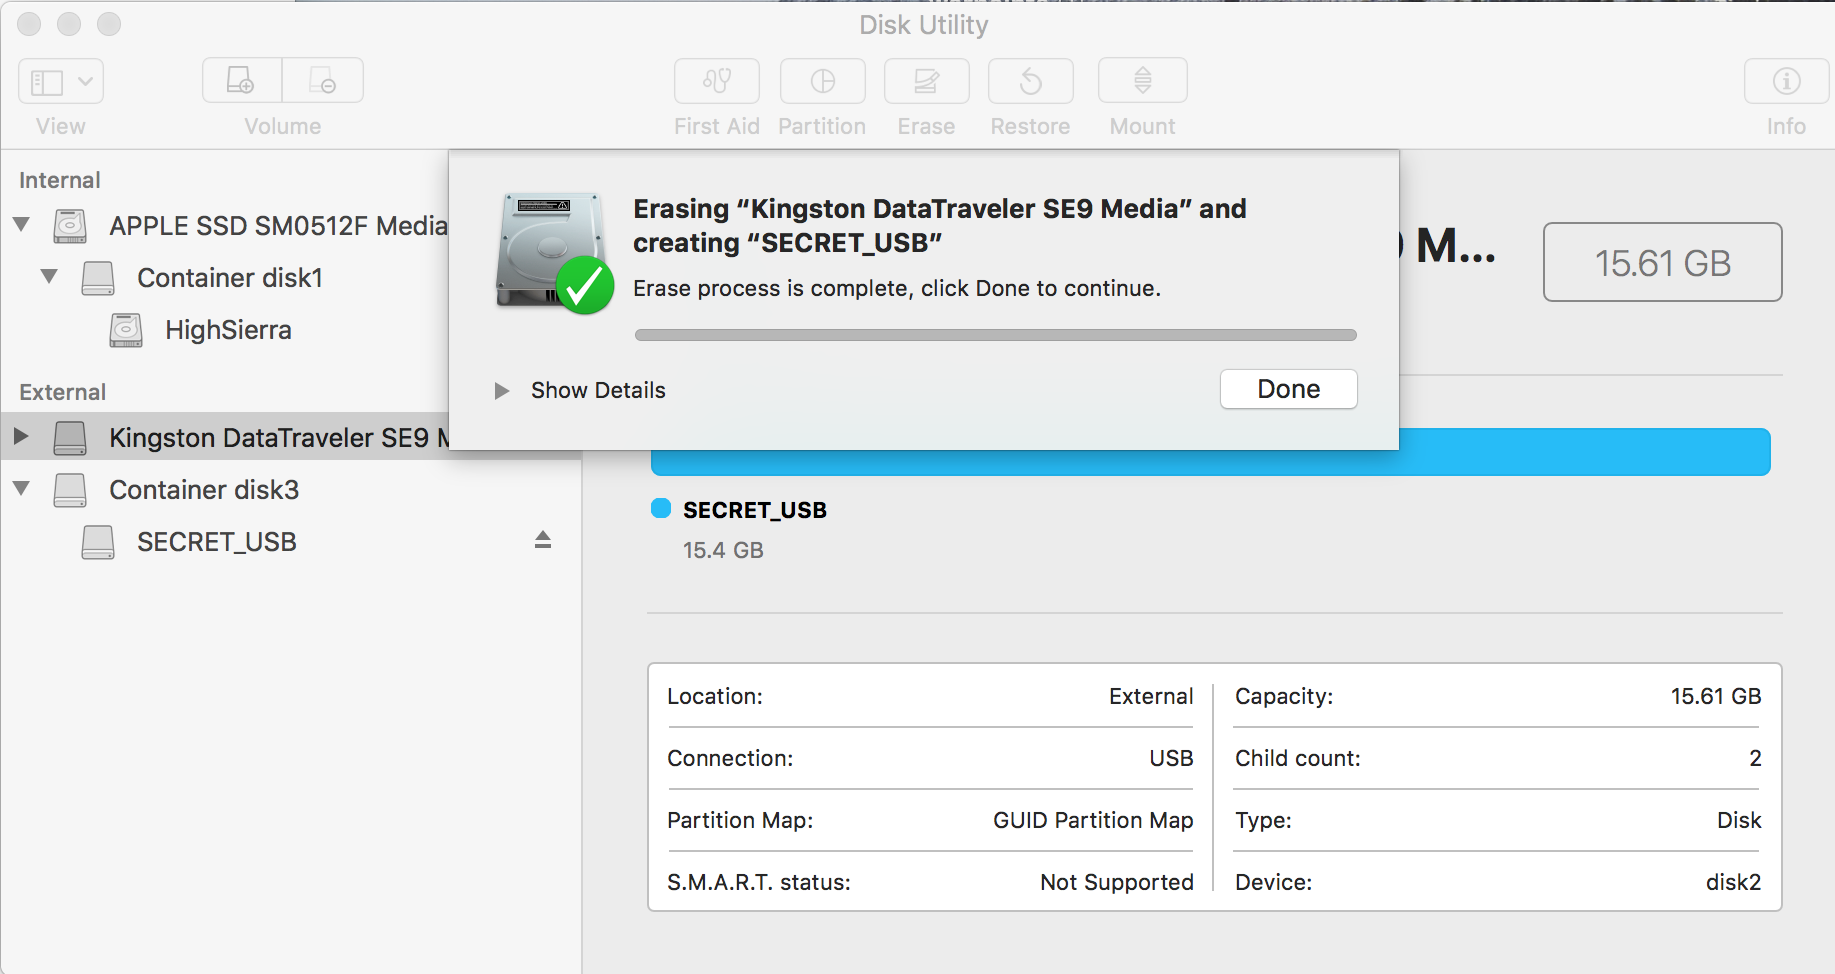Click the Erase toolbar icon

pyautogui.click(x=927, y=81)
